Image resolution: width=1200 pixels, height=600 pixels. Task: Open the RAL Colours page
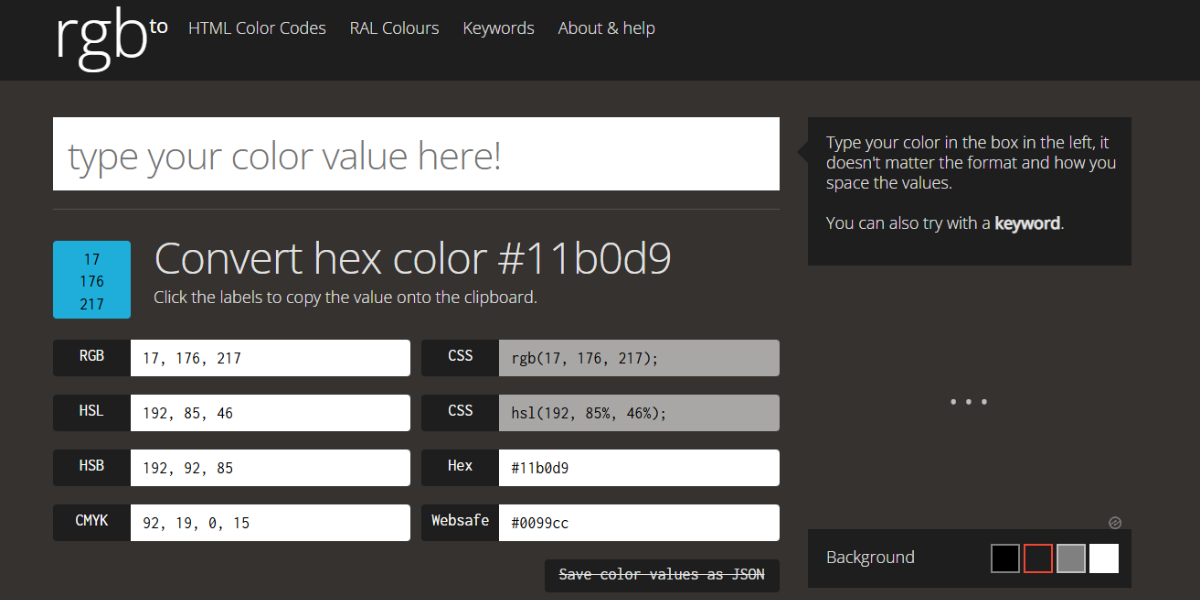pyautogui.click(x=394, y=28)
